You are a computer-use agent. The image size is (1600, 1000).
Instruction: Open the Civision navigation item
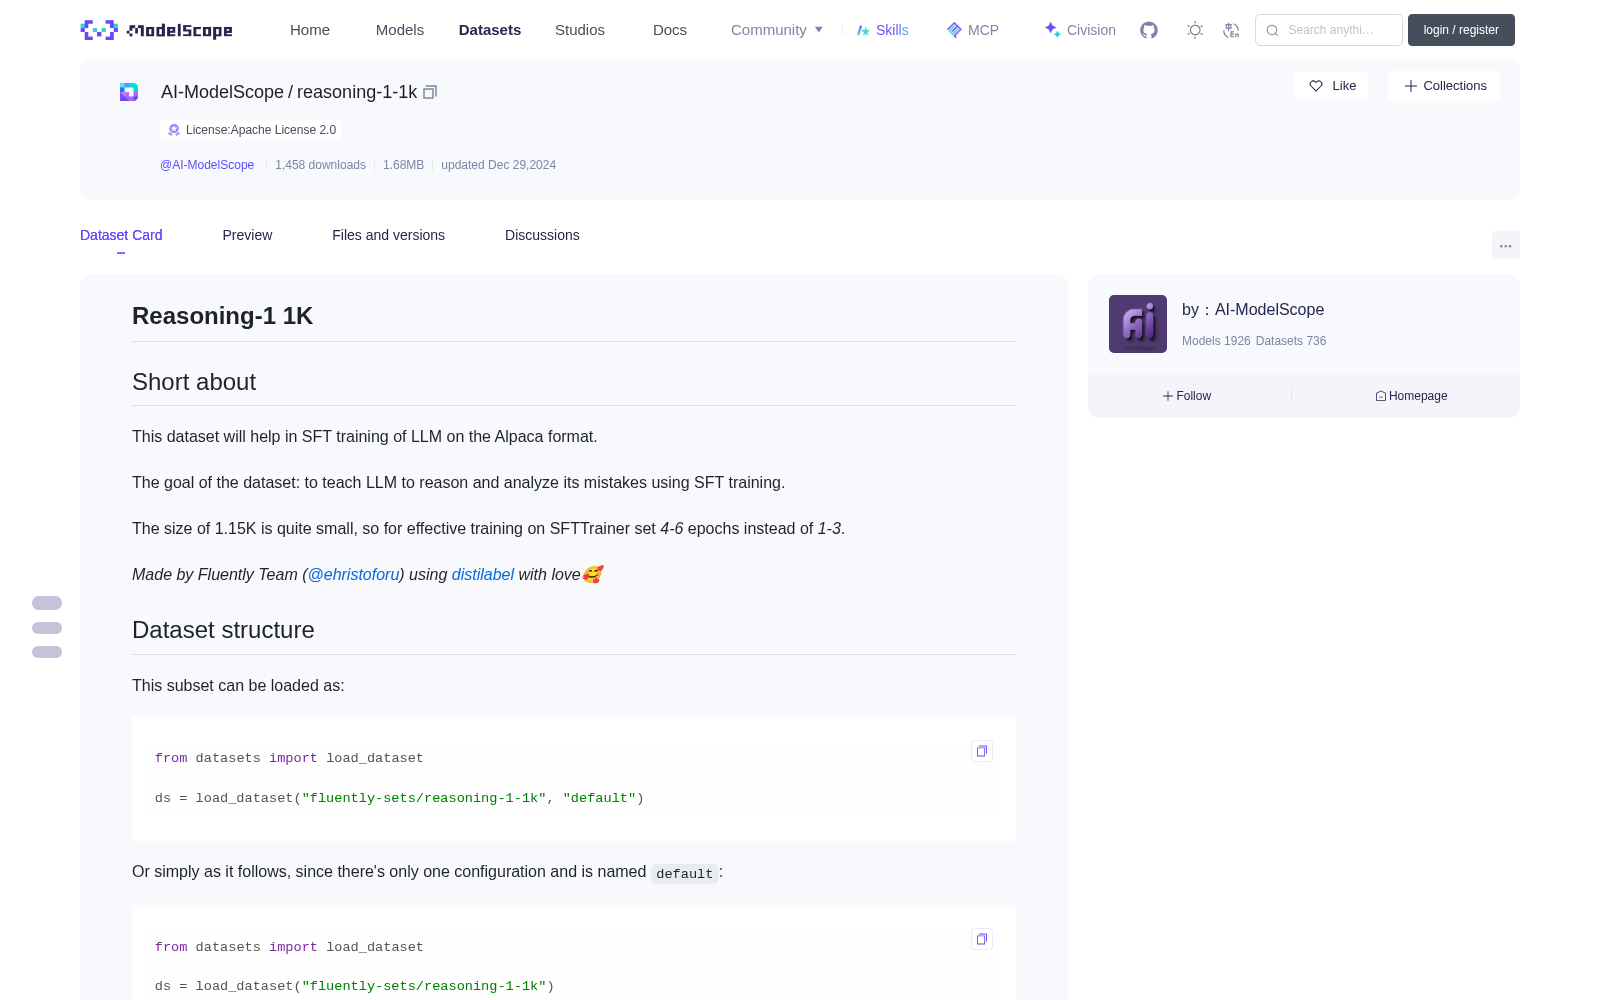[1080, 30]
